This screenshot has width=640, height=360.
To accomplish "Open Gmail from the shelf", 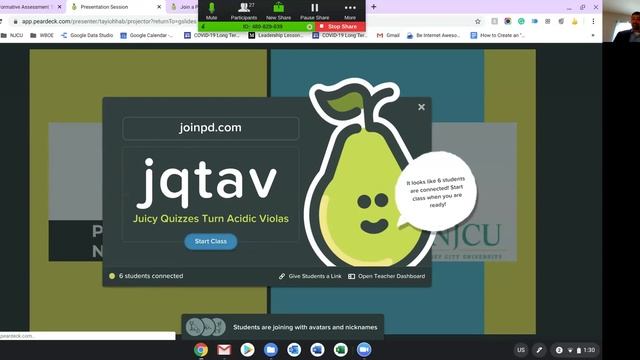I will [224, 350].
